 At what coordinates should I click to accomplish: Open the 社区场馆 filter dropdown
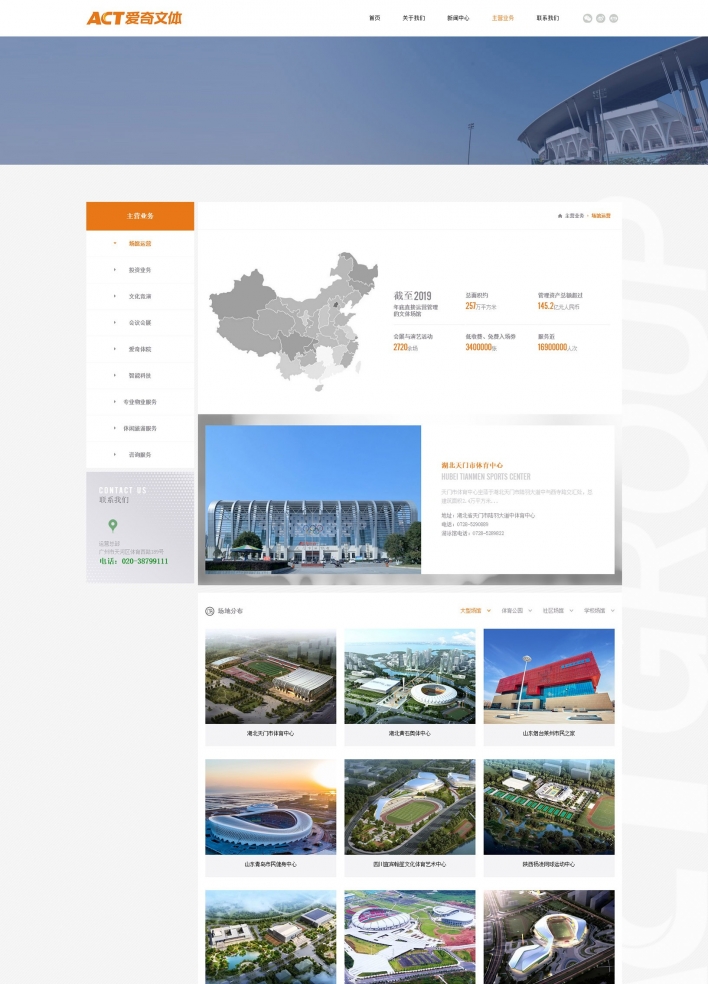556,610
